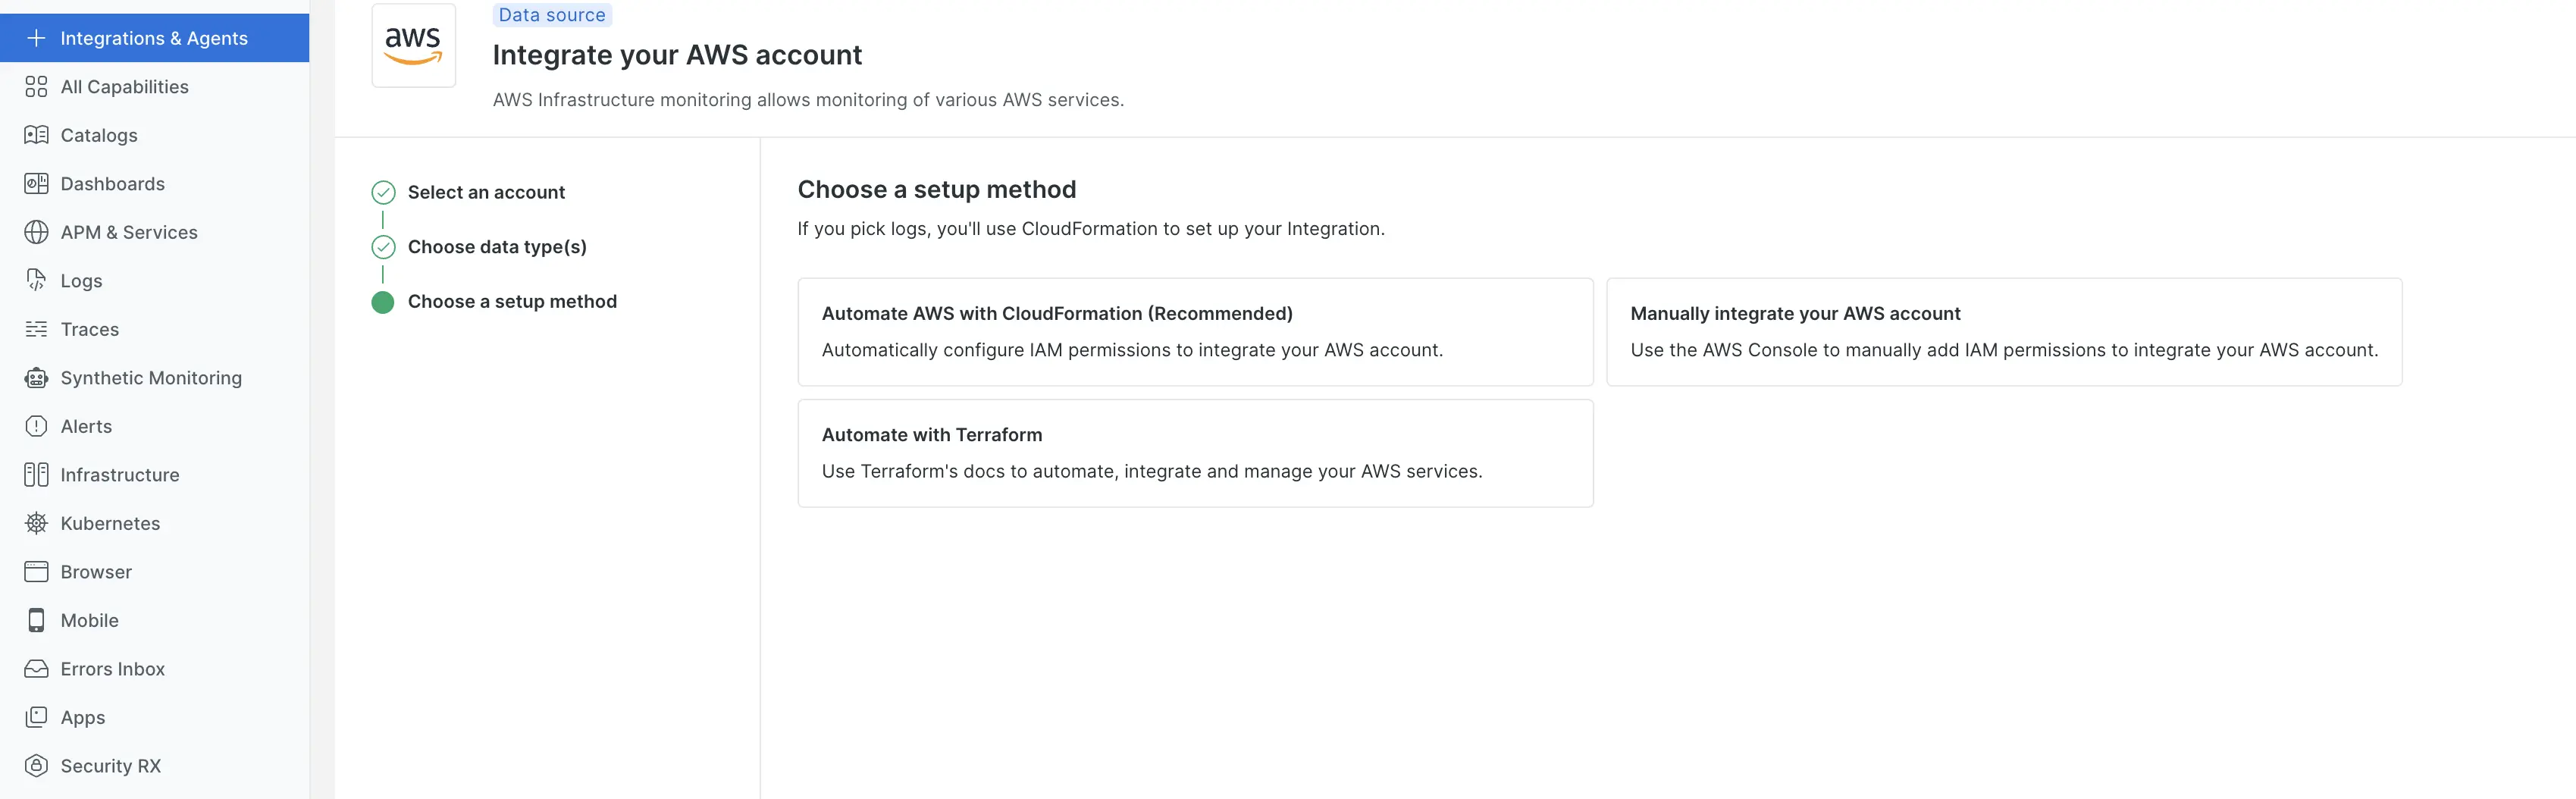The image size is (2576, 799).
Task: Open Integrations & Agents menu item
Action: (x=154, y=38)
